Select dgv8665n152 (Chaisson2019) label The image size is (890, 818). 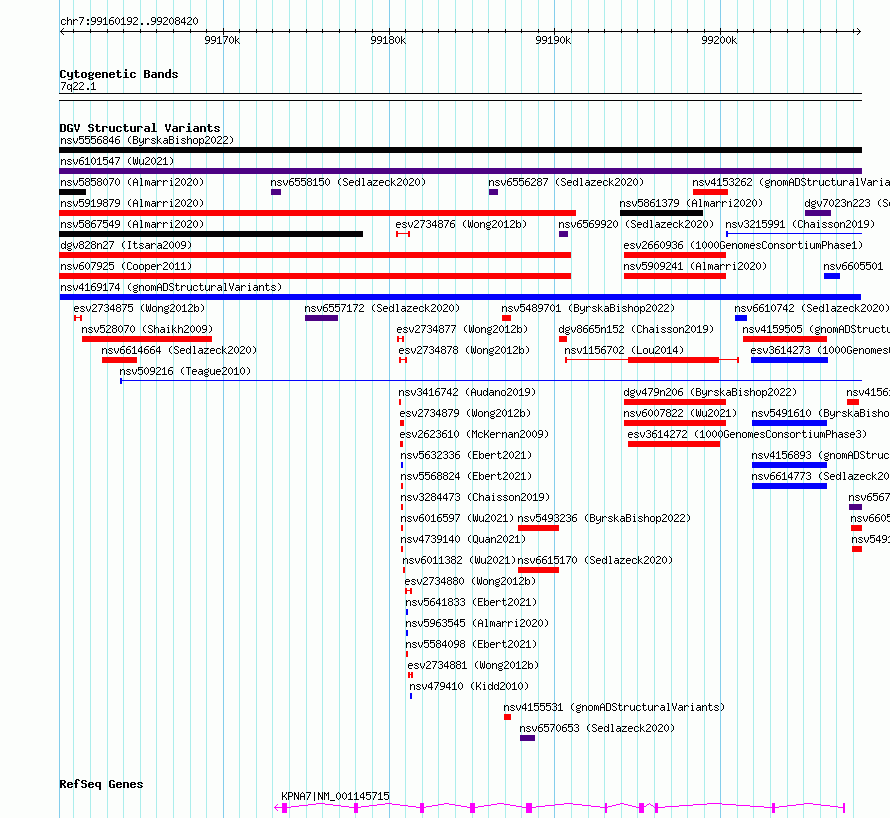click(636, 329)
